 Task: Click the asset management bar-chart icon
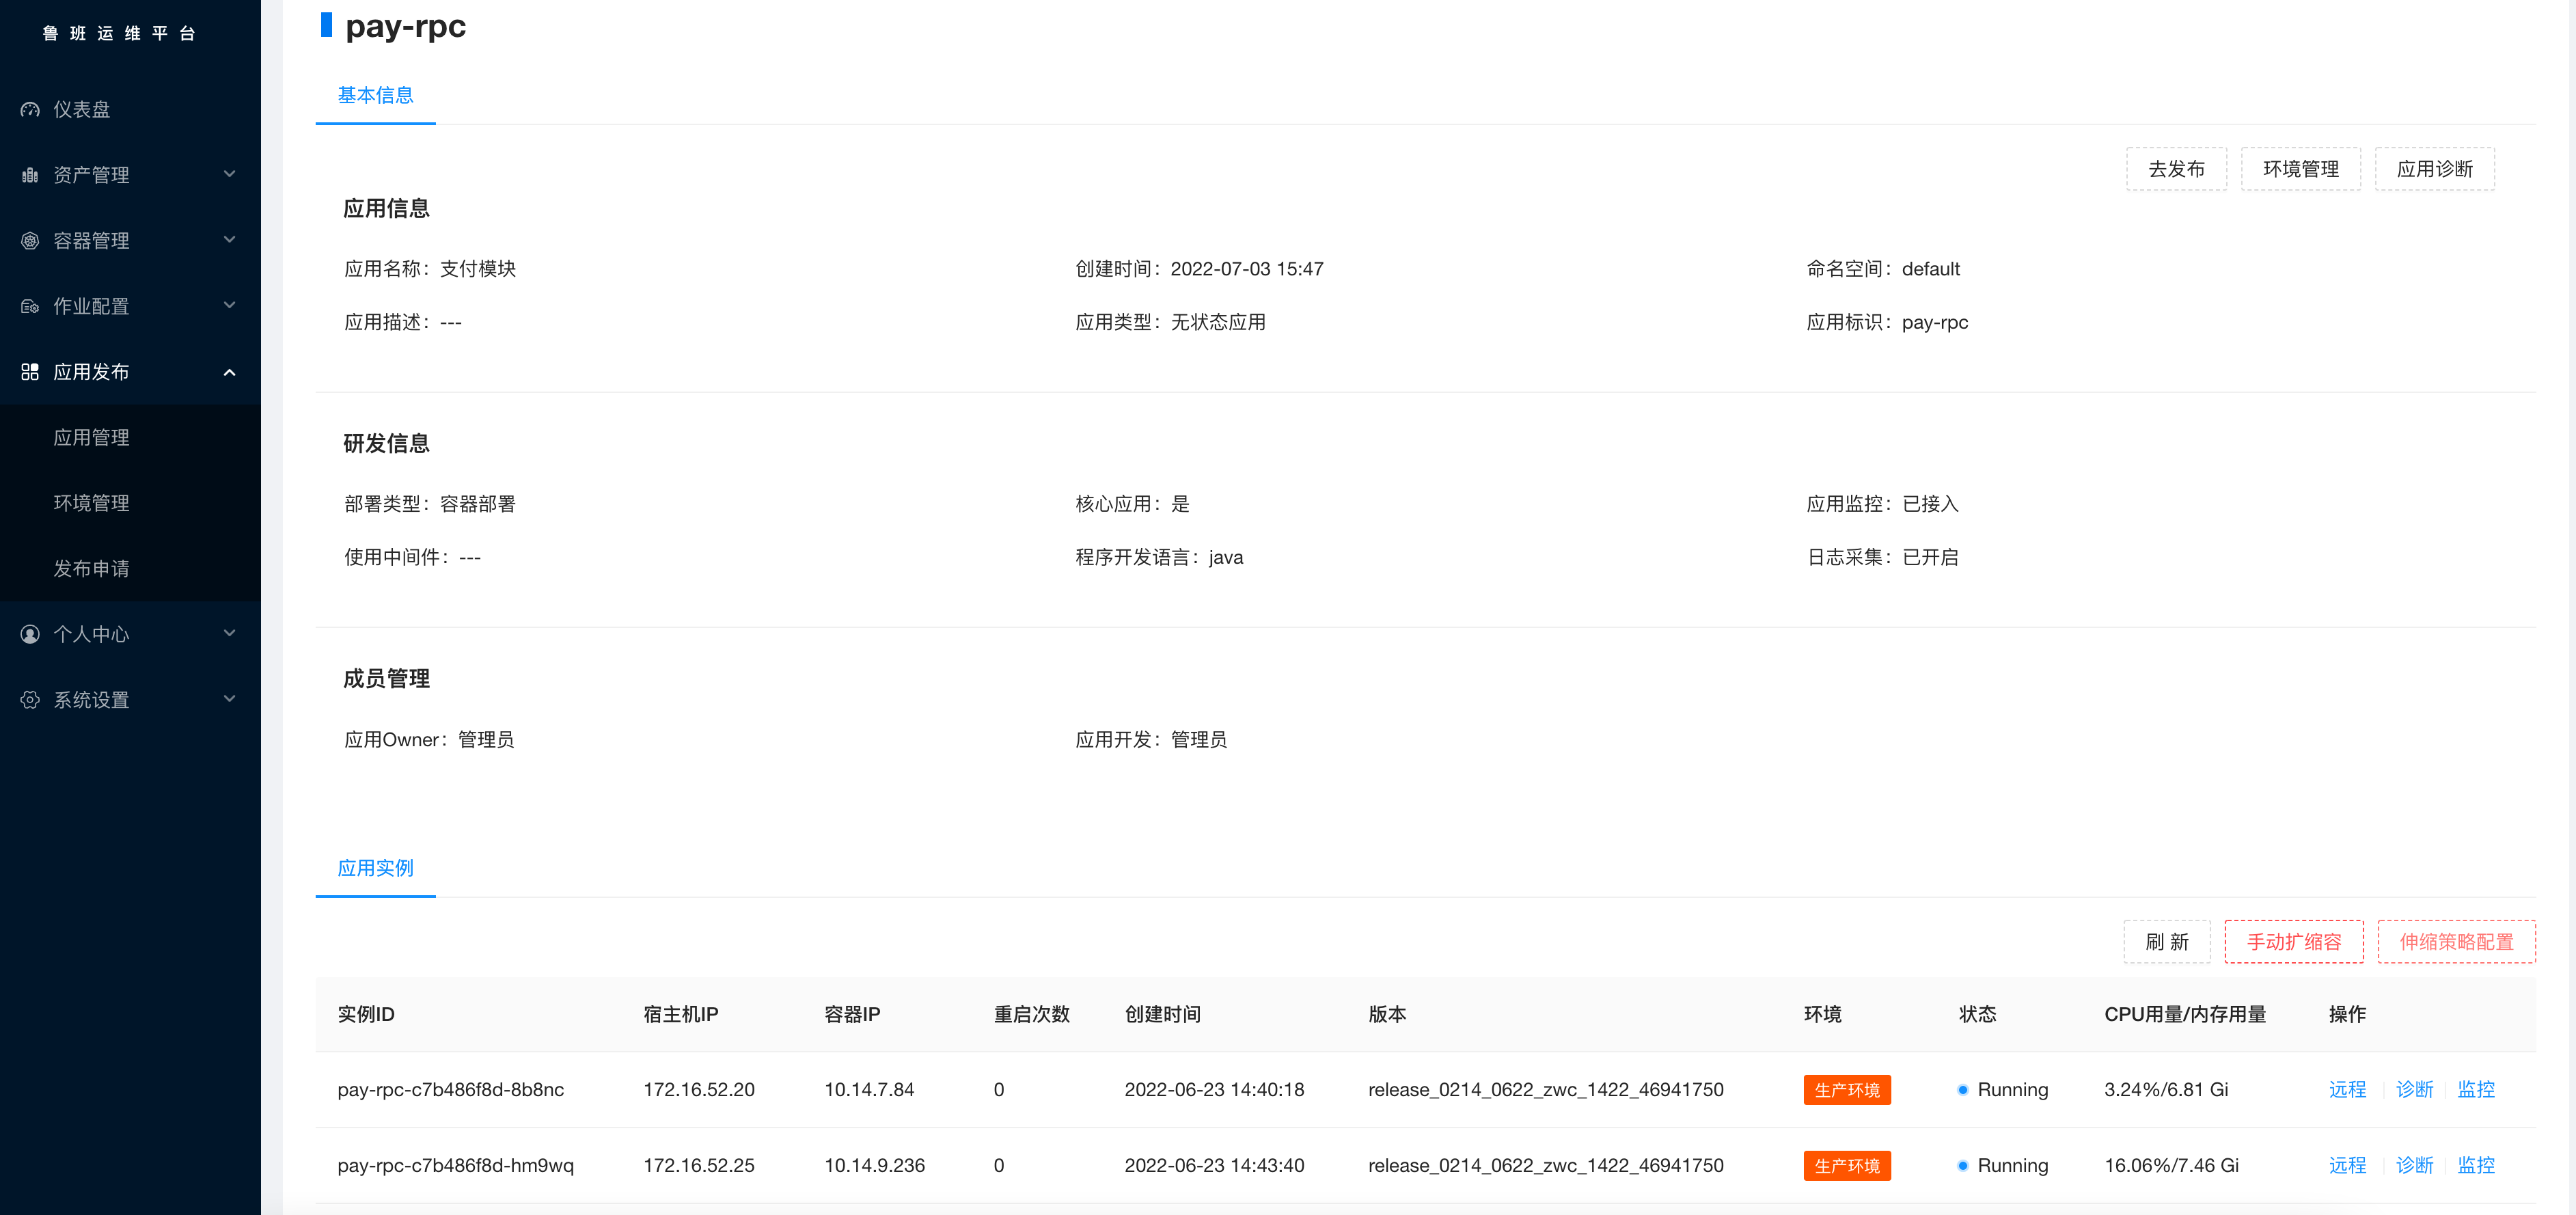[30, 175]
